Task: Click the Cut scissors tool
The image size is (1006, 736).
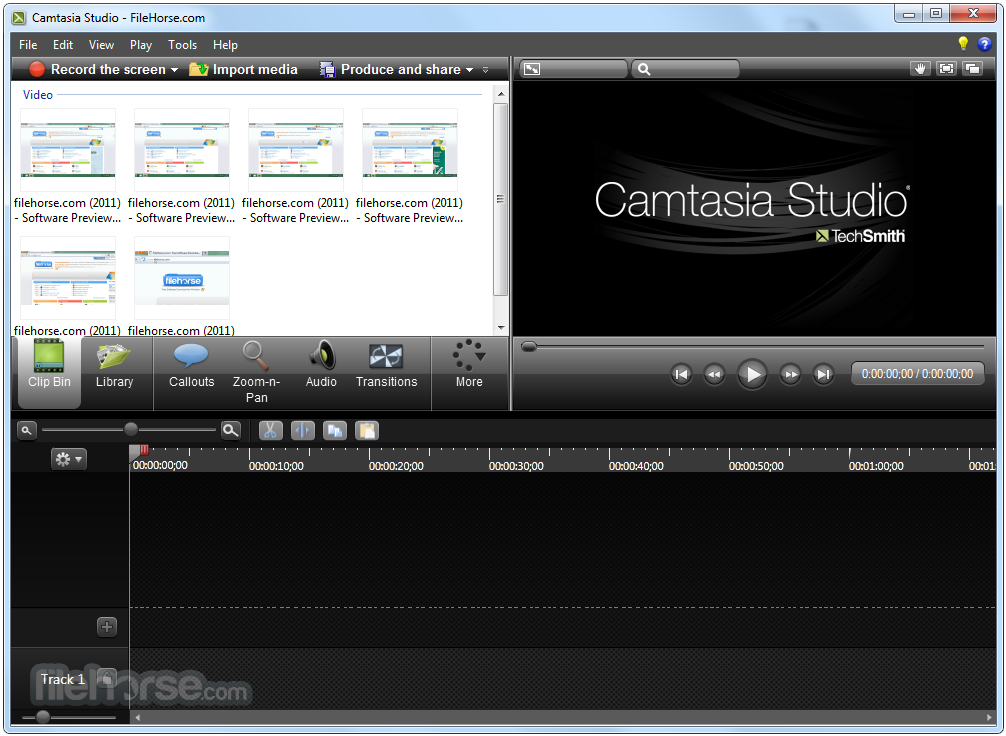Action: 270,431
